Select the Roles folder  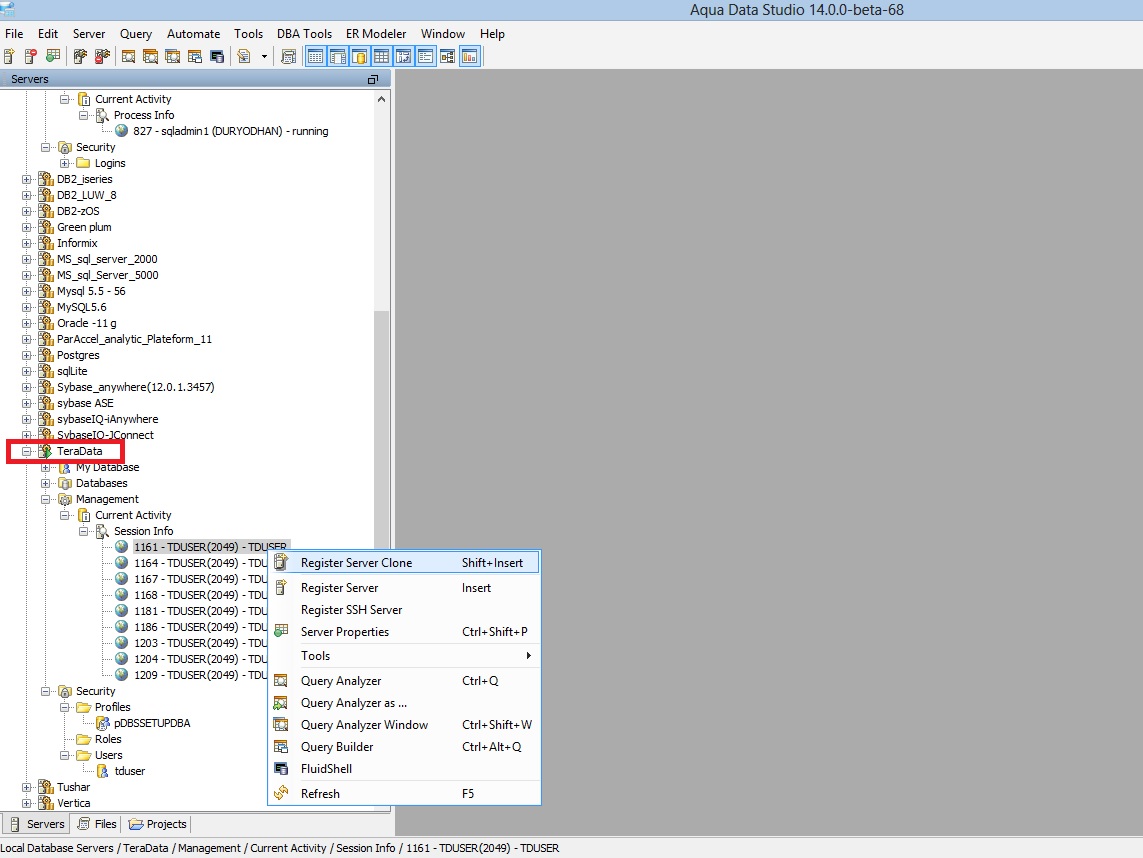coord(108,739)
